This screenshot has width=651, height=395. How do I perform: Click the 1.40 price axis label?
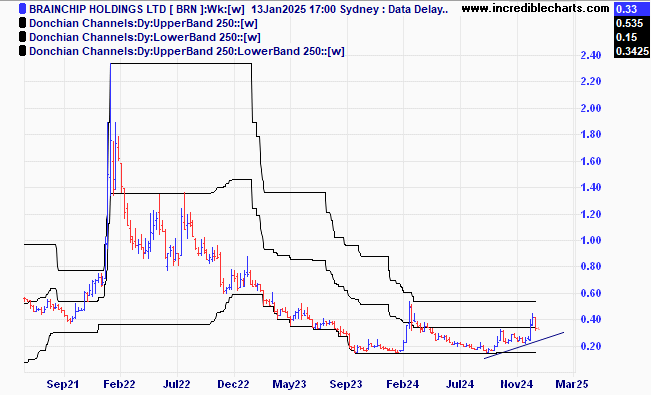tap(591, 187)
